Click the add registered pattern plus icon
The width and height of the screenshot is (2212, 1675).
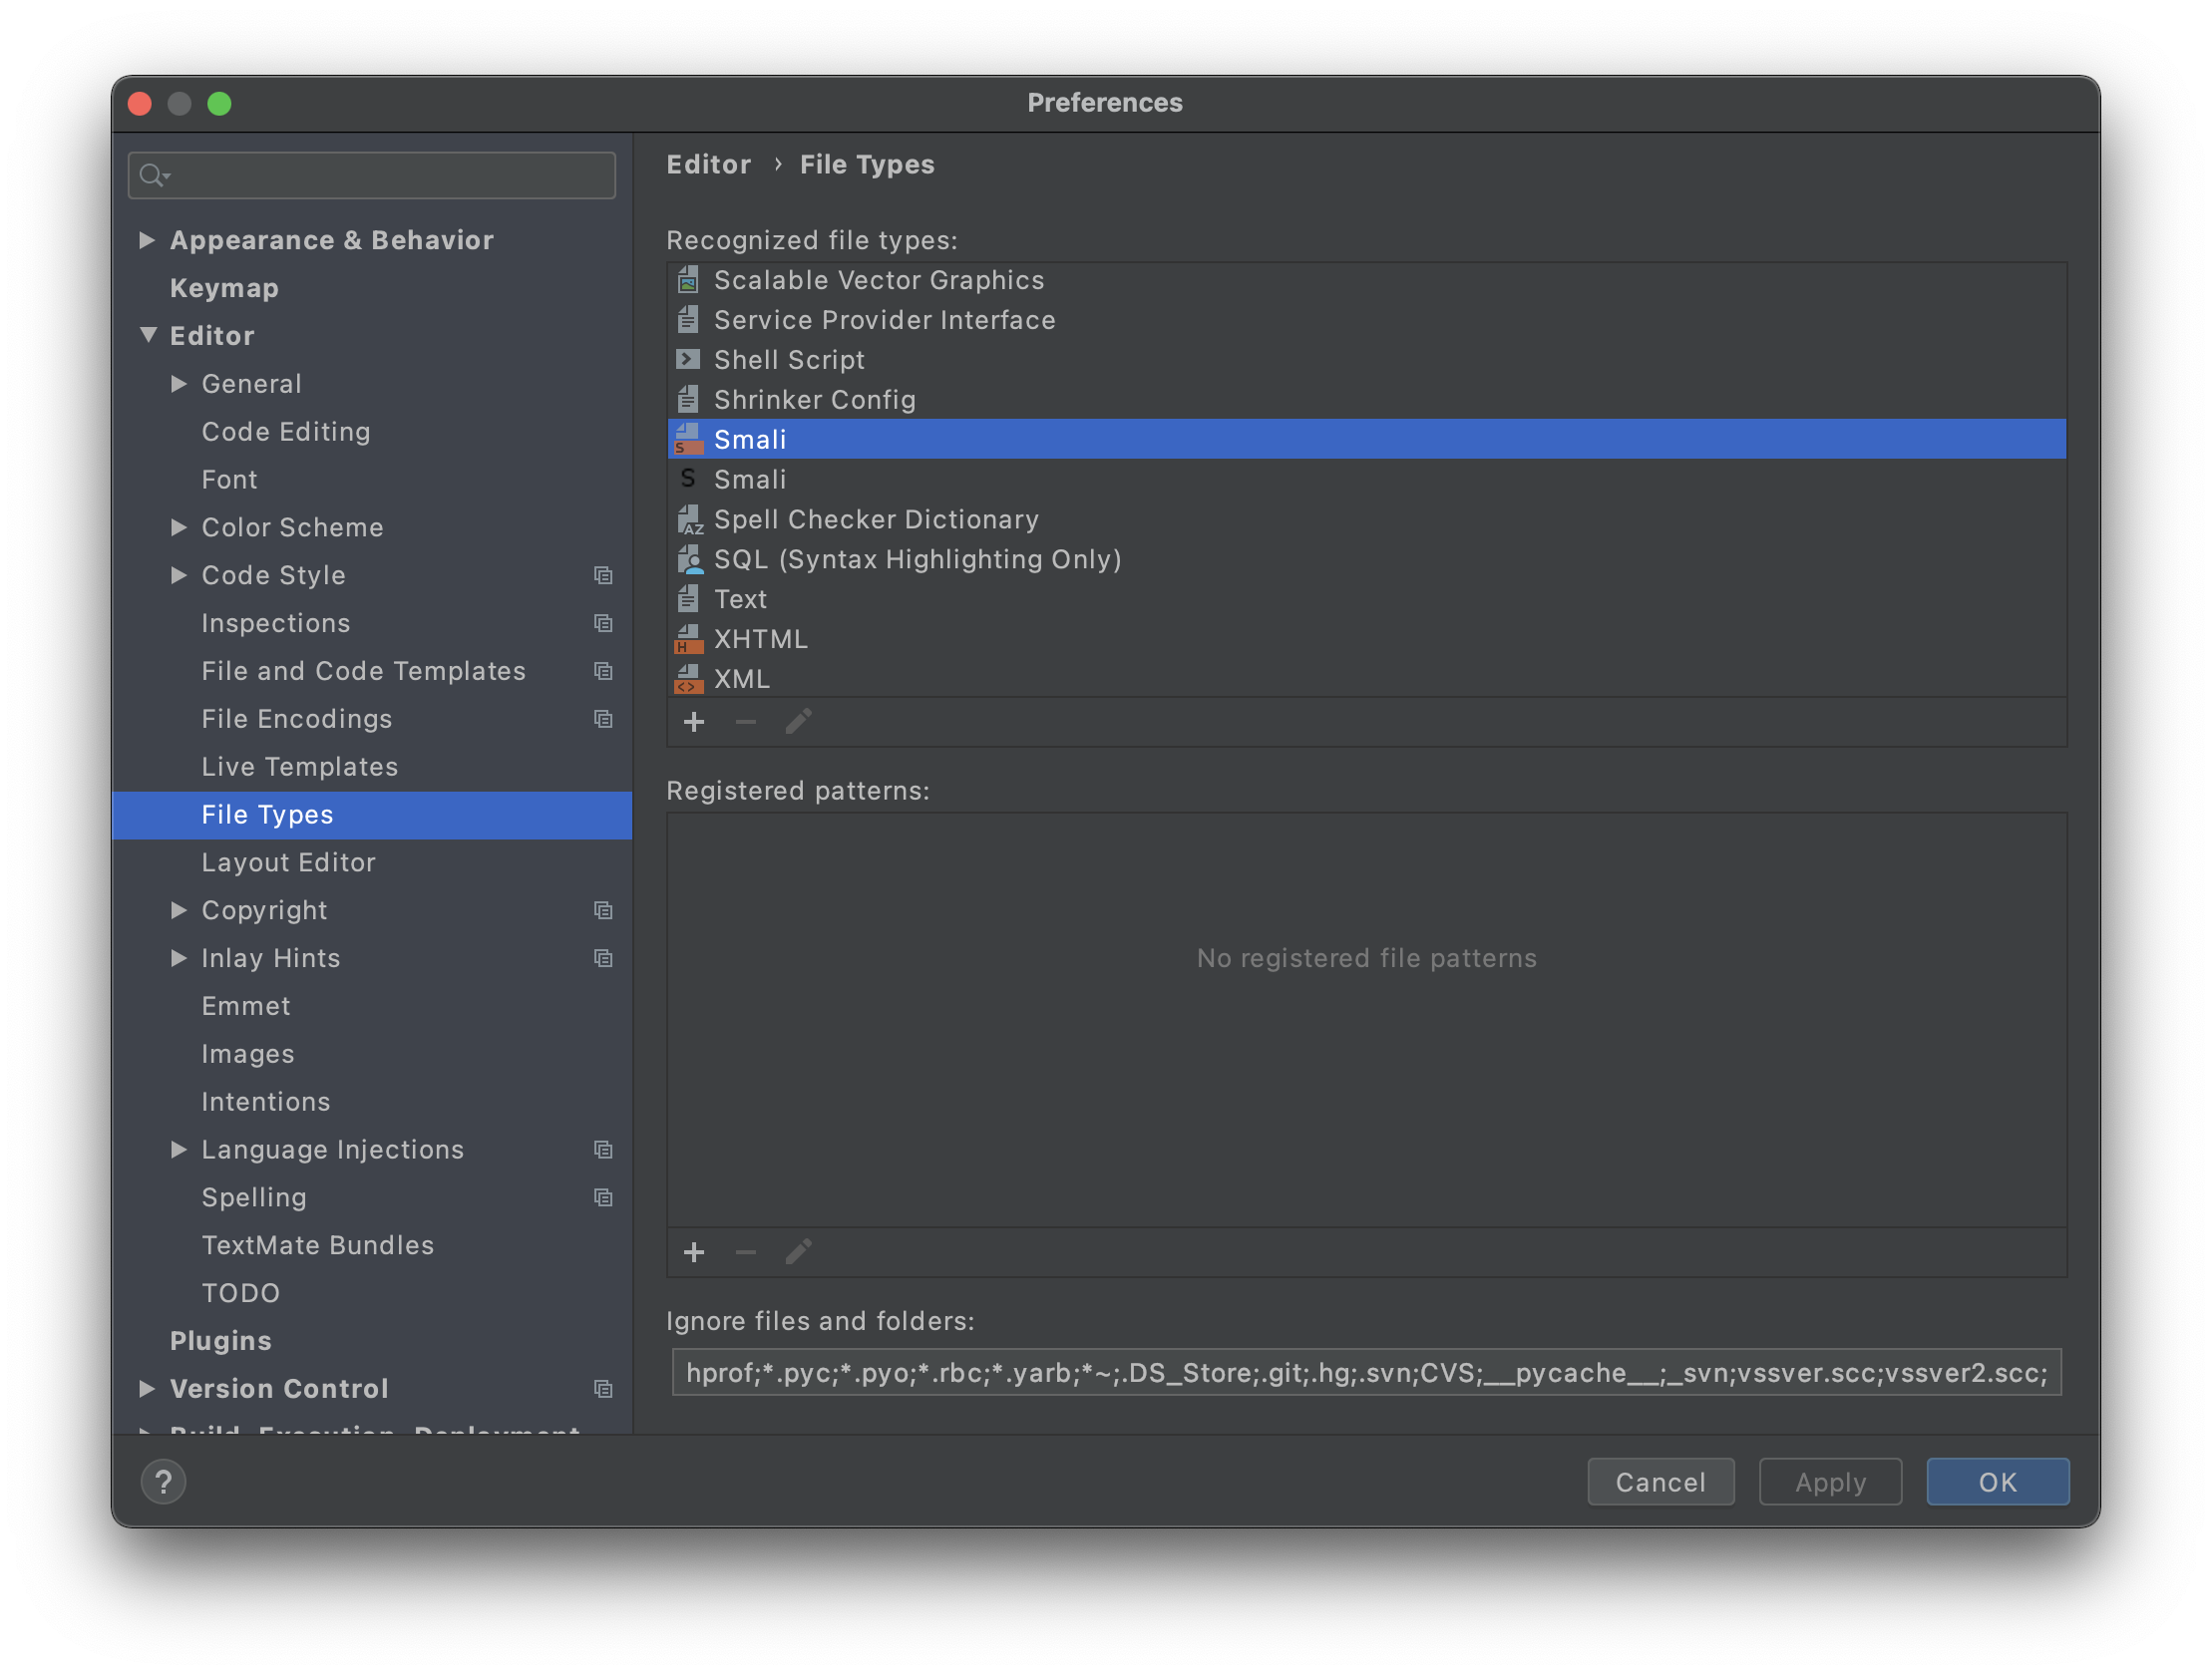693,1252
